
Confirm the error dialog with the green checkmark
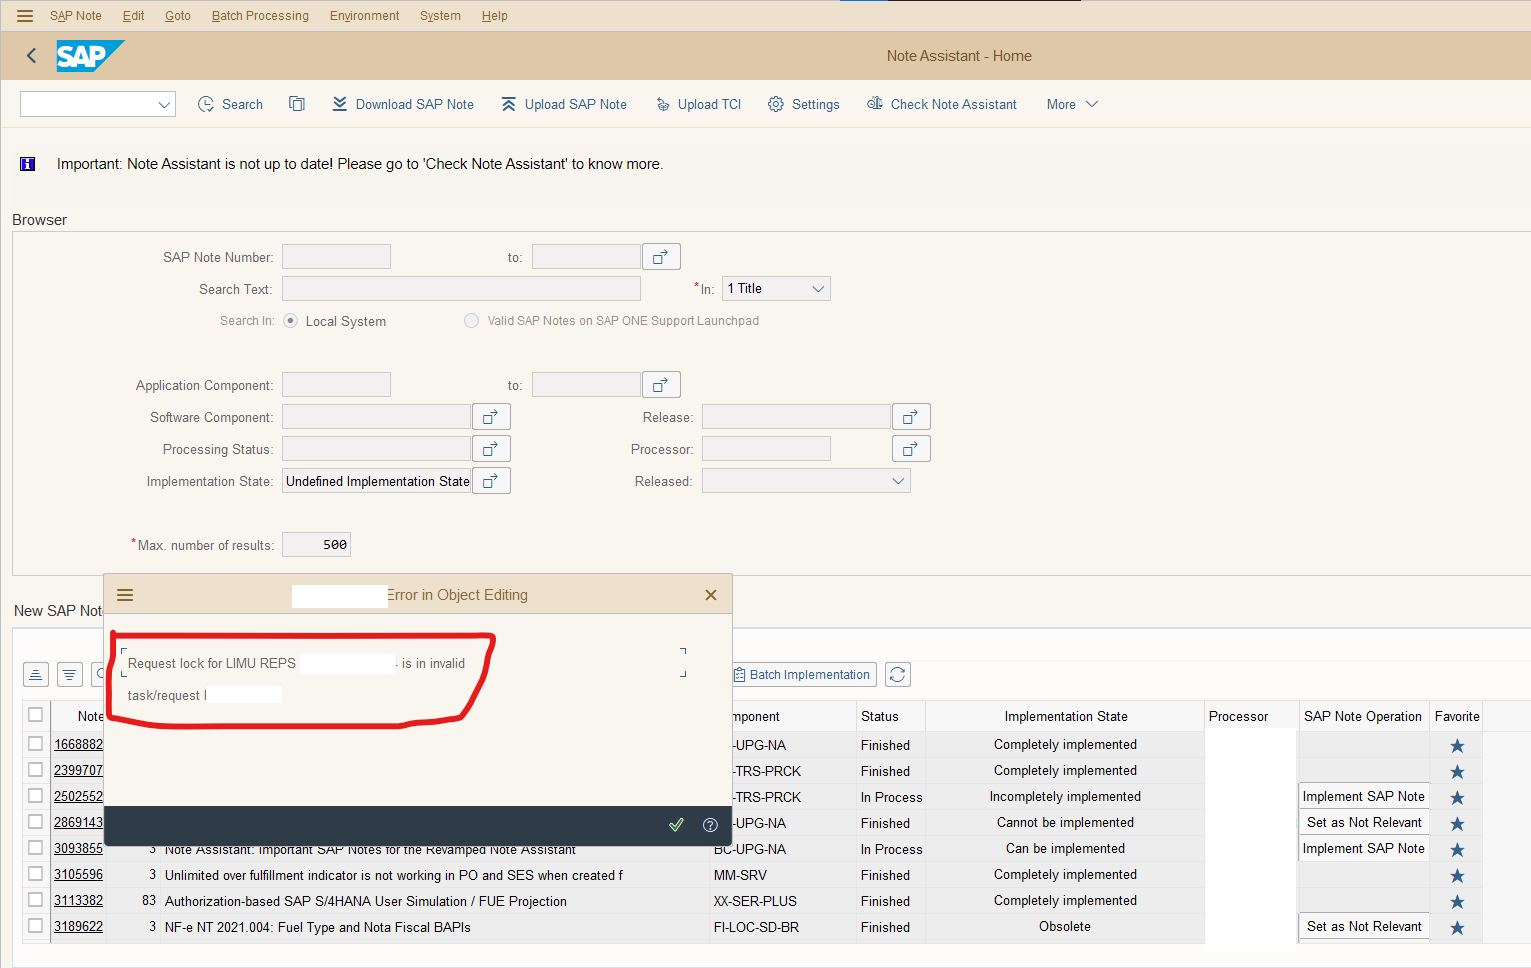[x=676, y=825]
